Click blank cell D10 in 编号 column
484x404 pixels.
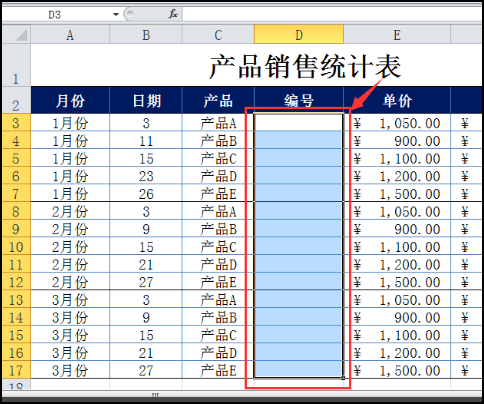click(x=299, y=247)
